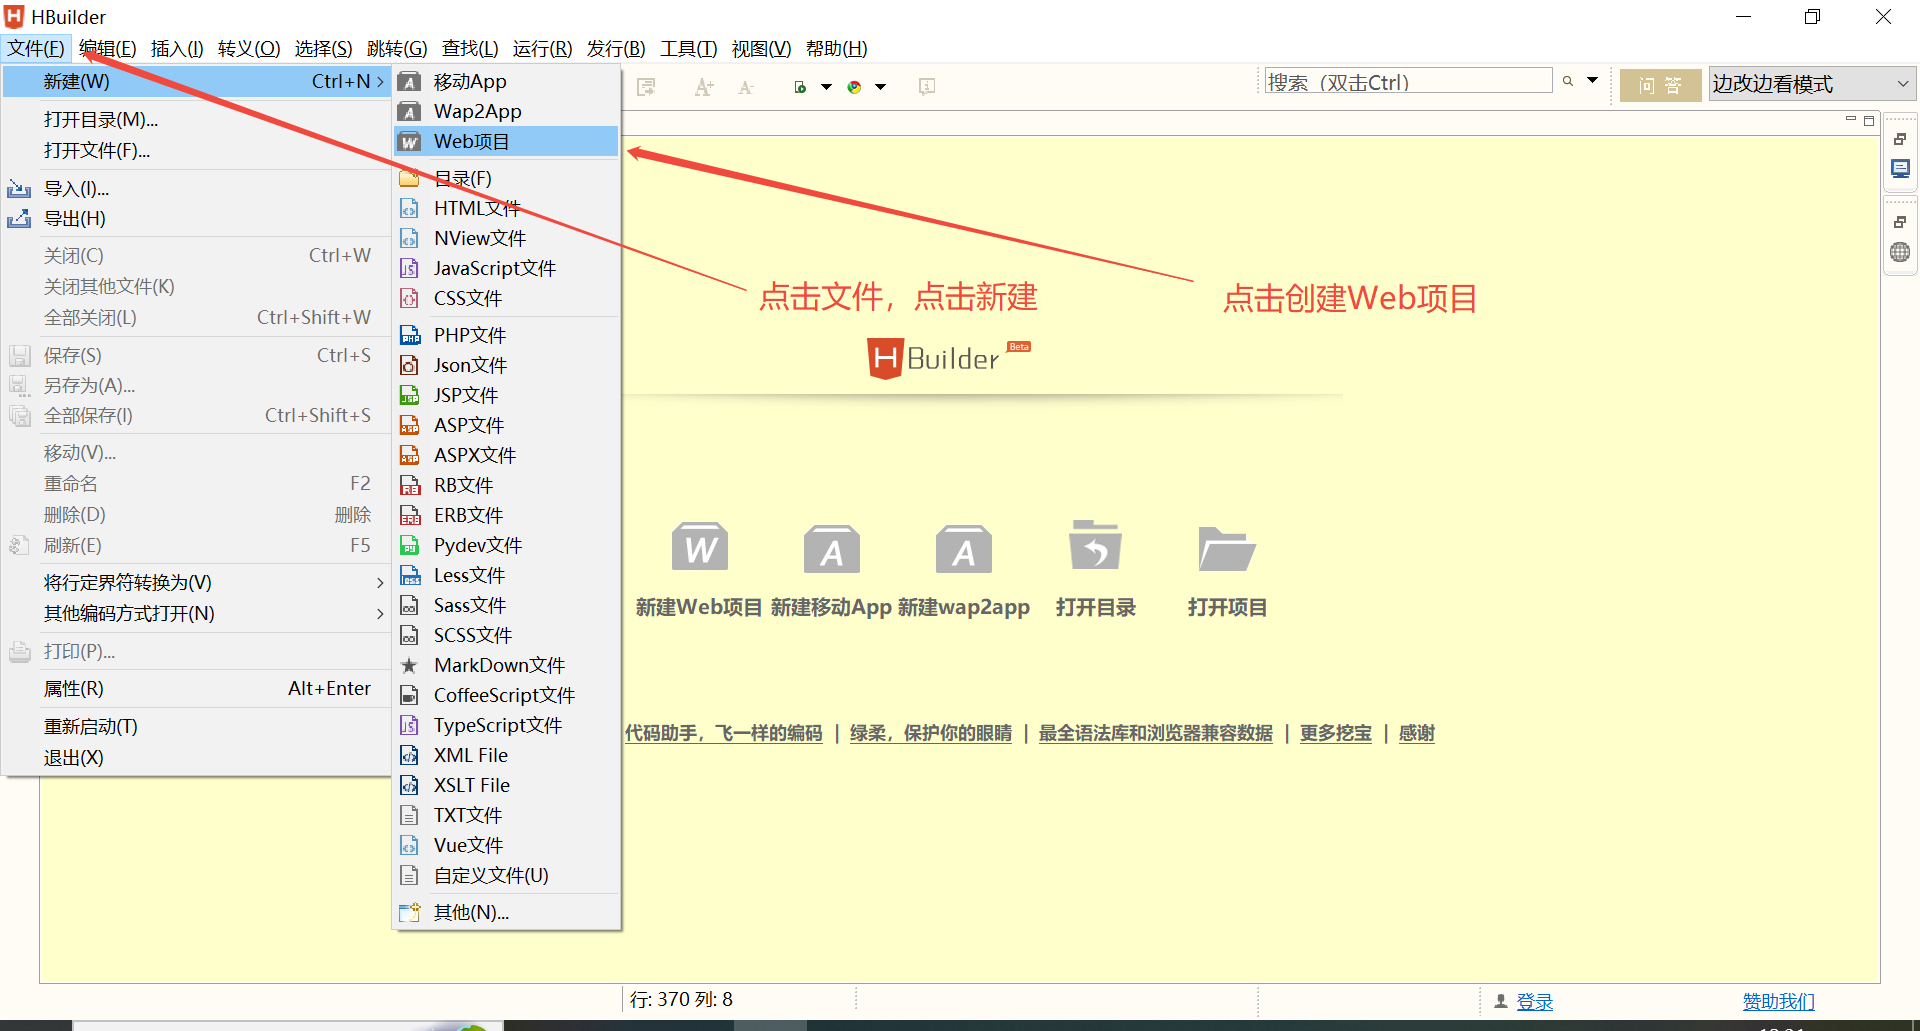Click the HTML文件 file icon

click(409, 208)
